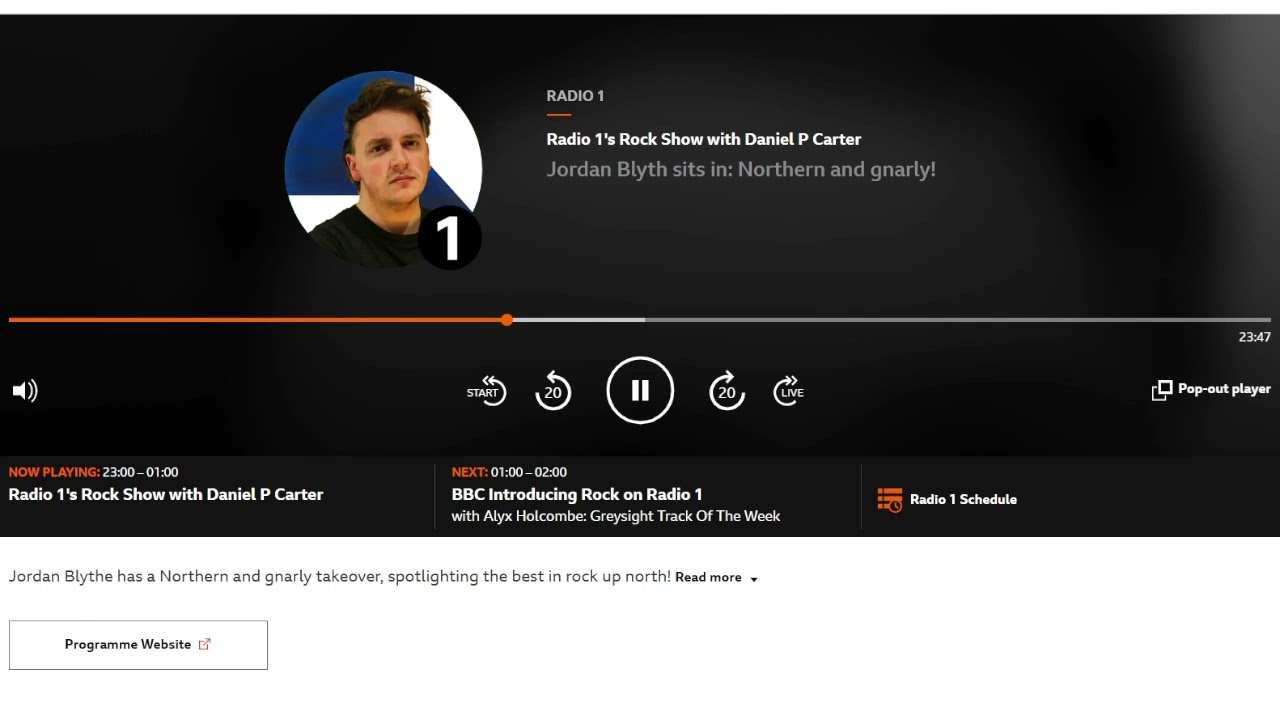Click the description text about Jordan Blythe's takeover

click(x=340, y=576)
